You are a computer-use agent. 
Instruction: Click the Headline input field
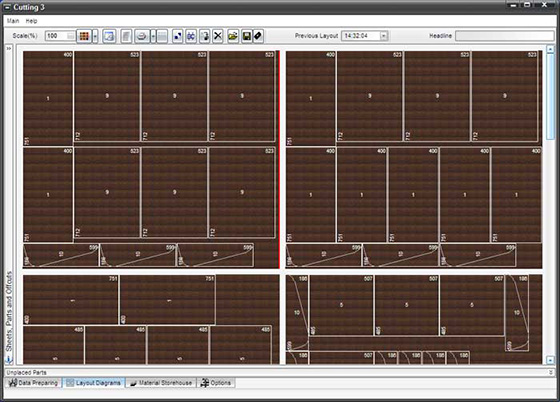[505, 36]
